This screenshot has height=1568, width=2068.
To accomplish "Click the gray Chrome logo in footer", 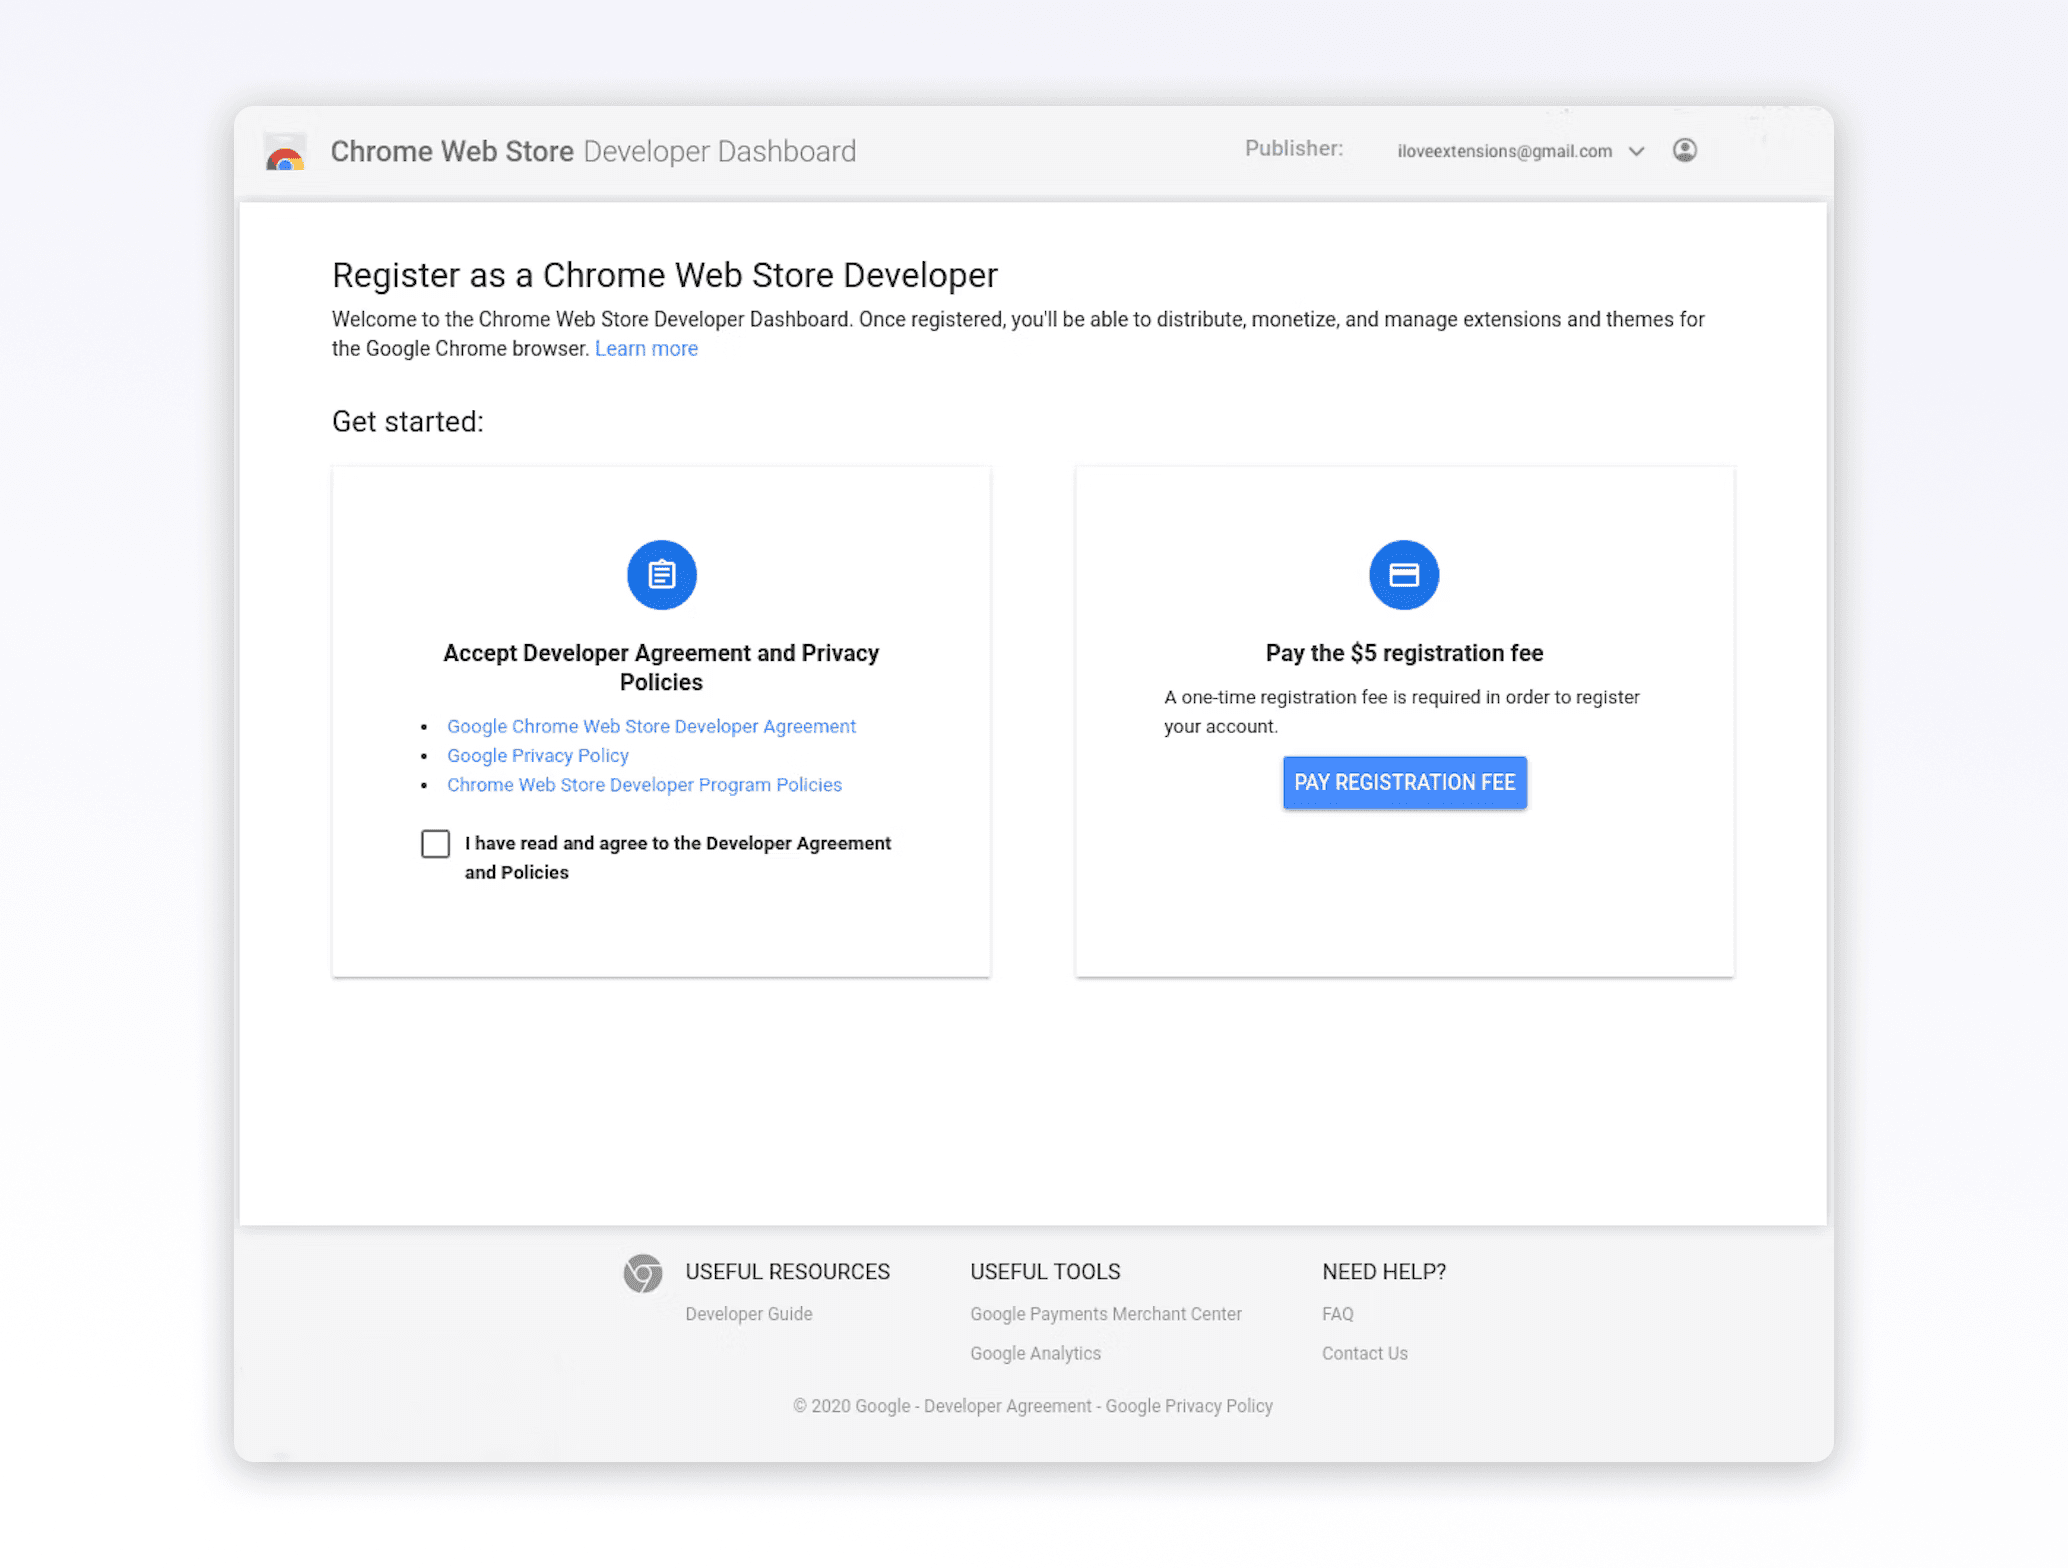I will click(643, 1273).
